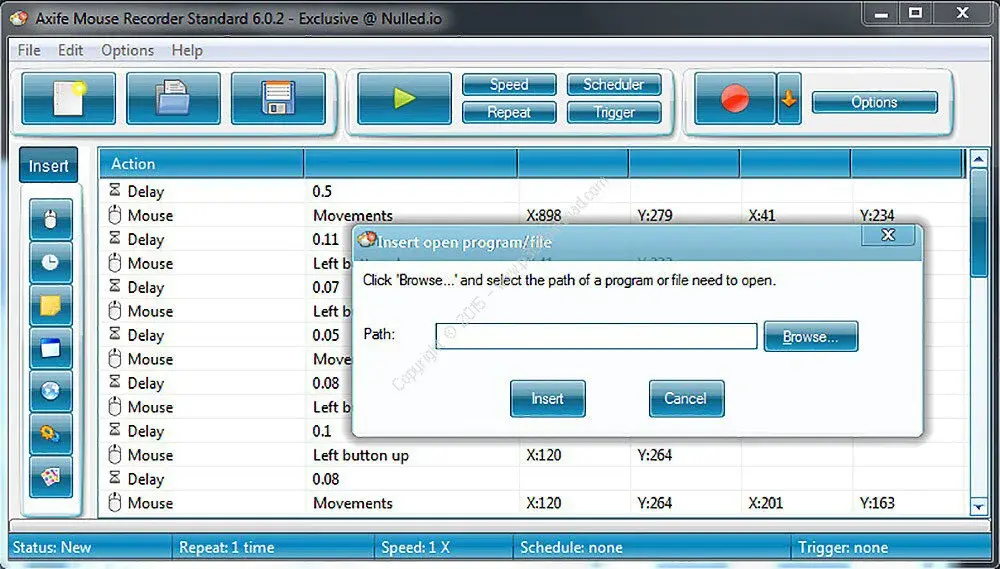This screenshot has width=1000, height=569.
Task: Click the colorful palette sidebar icon
Action: 50,477
